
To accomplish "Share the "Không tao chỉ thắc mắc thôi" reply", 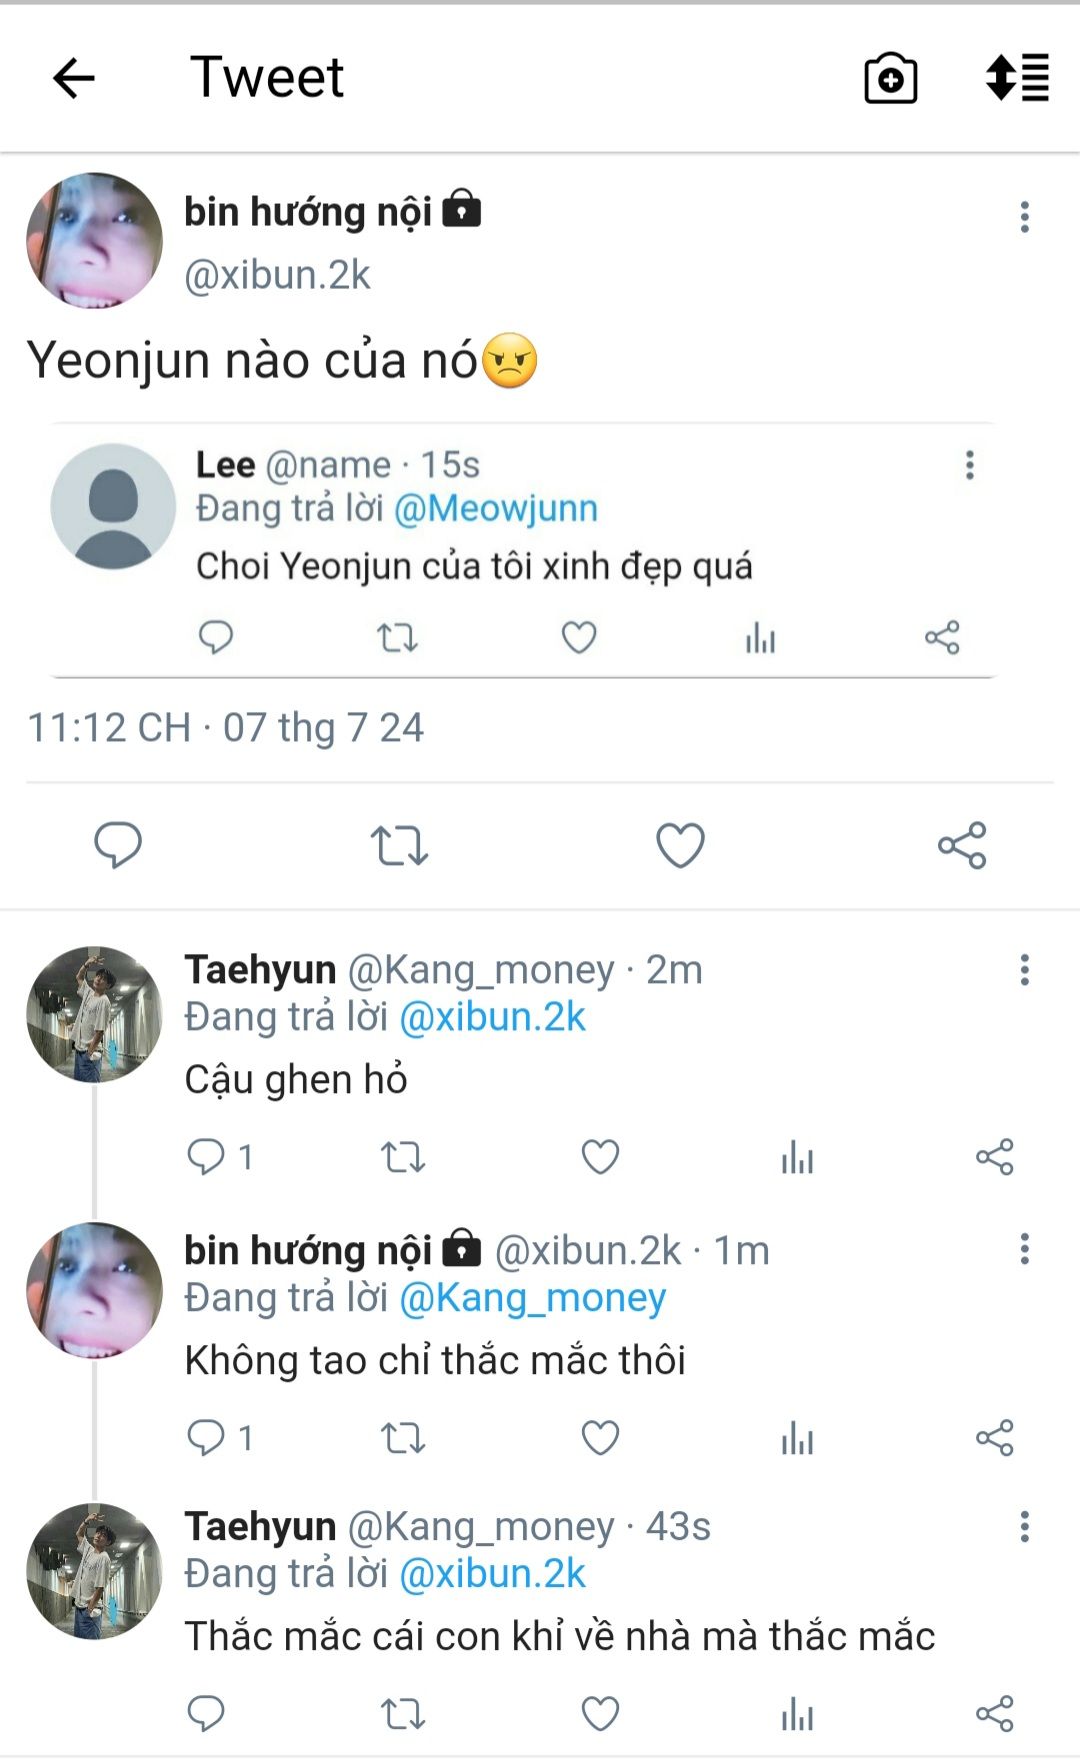I will pyautogui.click(x=994, y=1438).
